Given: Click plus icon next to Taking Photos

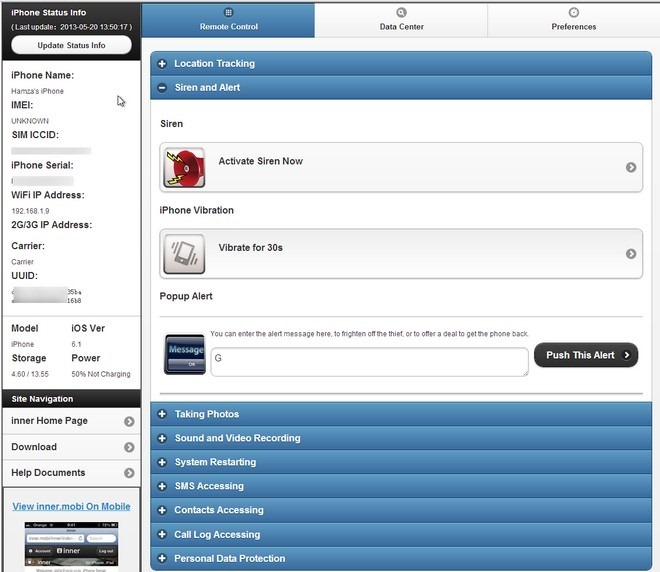Looking at the screenshot, I should tap(162, 414).
